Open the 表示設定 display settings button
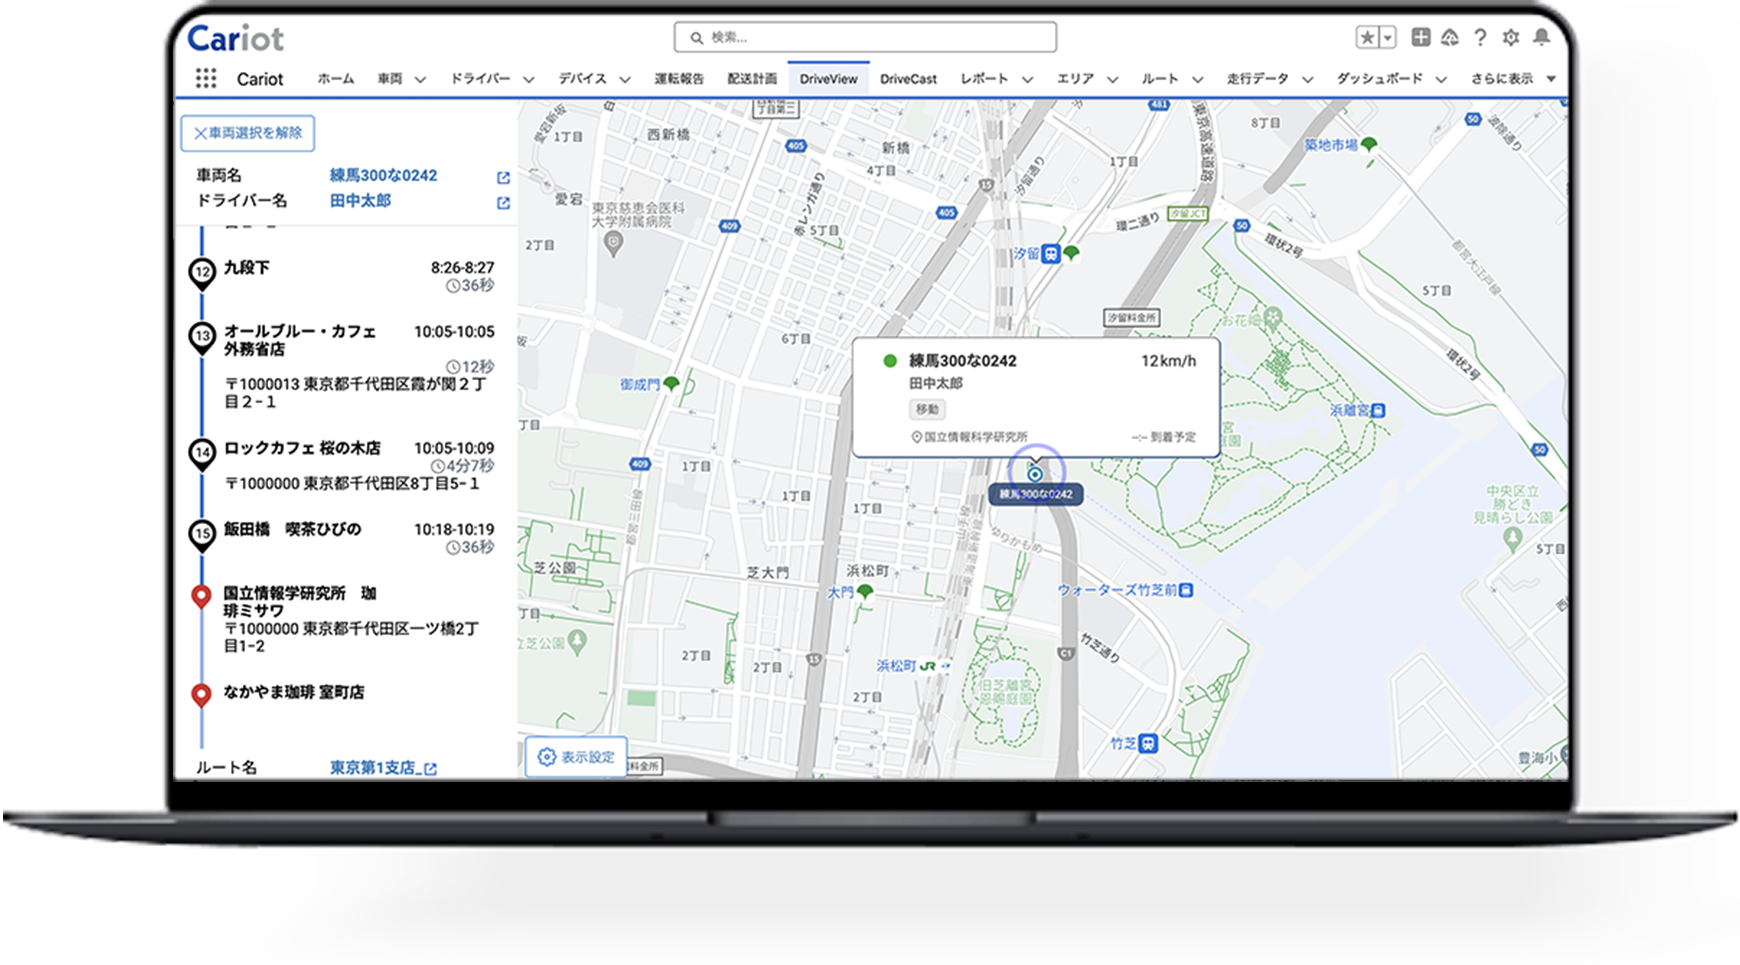The width and height of the screenshot is (1740, 965). (x=577, y=757)
